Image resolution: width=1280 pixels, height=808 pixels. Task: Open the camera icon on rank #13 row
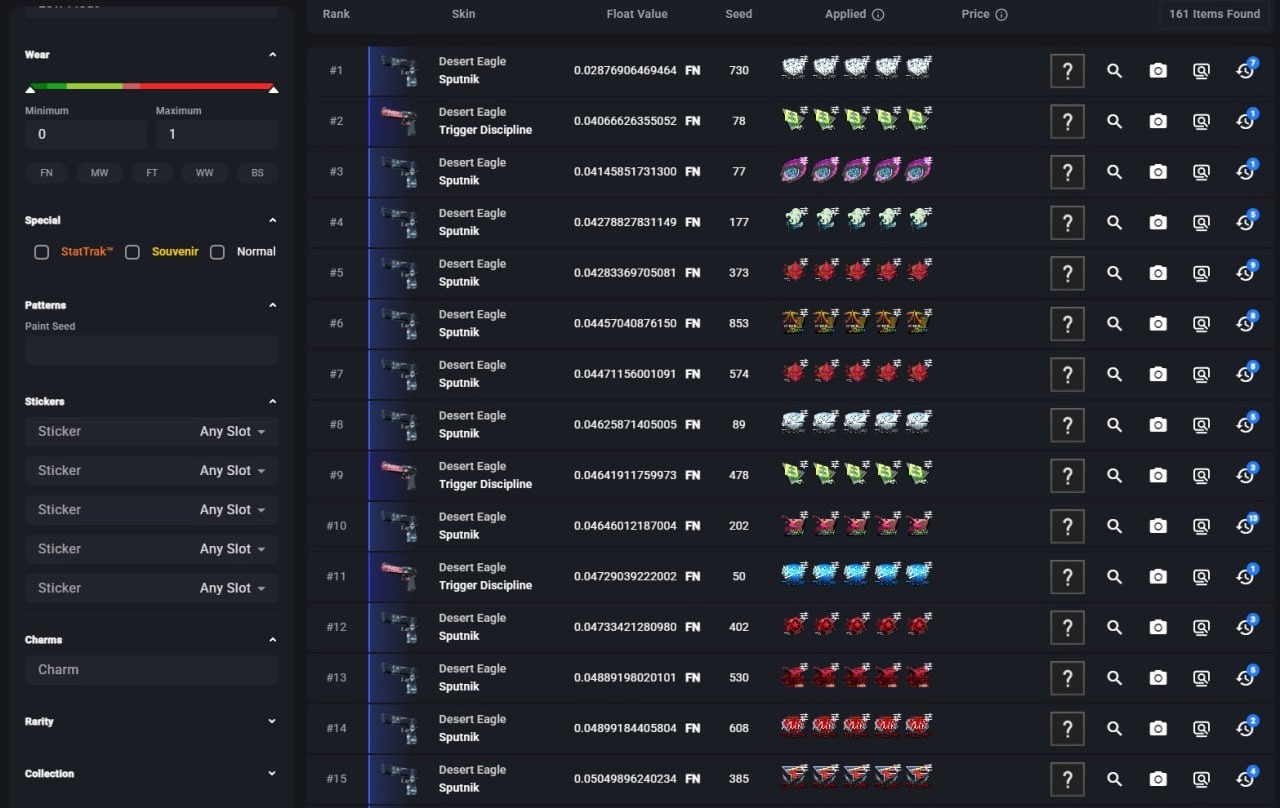tap(1158, 678)
